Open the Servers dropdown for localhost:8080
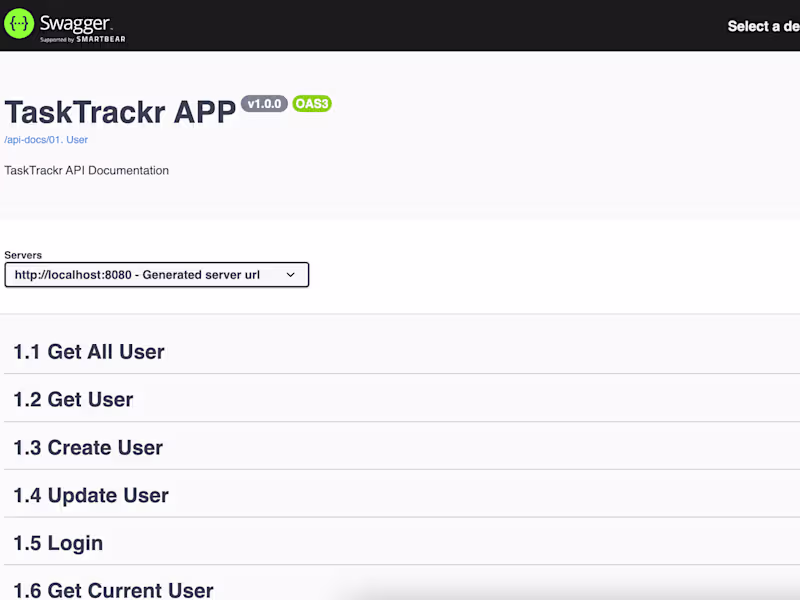The image size is (800, 600). tap(157, 275)
